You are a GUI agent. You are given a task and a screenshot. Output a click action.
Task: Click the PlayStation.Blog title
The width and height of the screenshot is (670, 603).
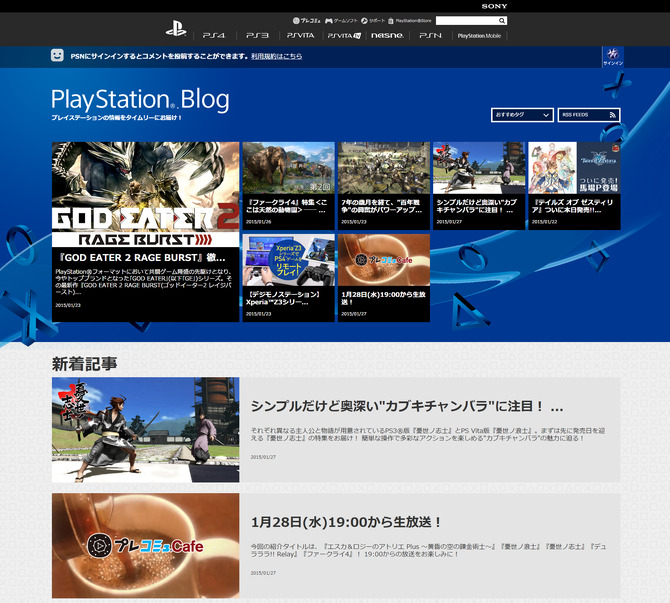(140, 100)
